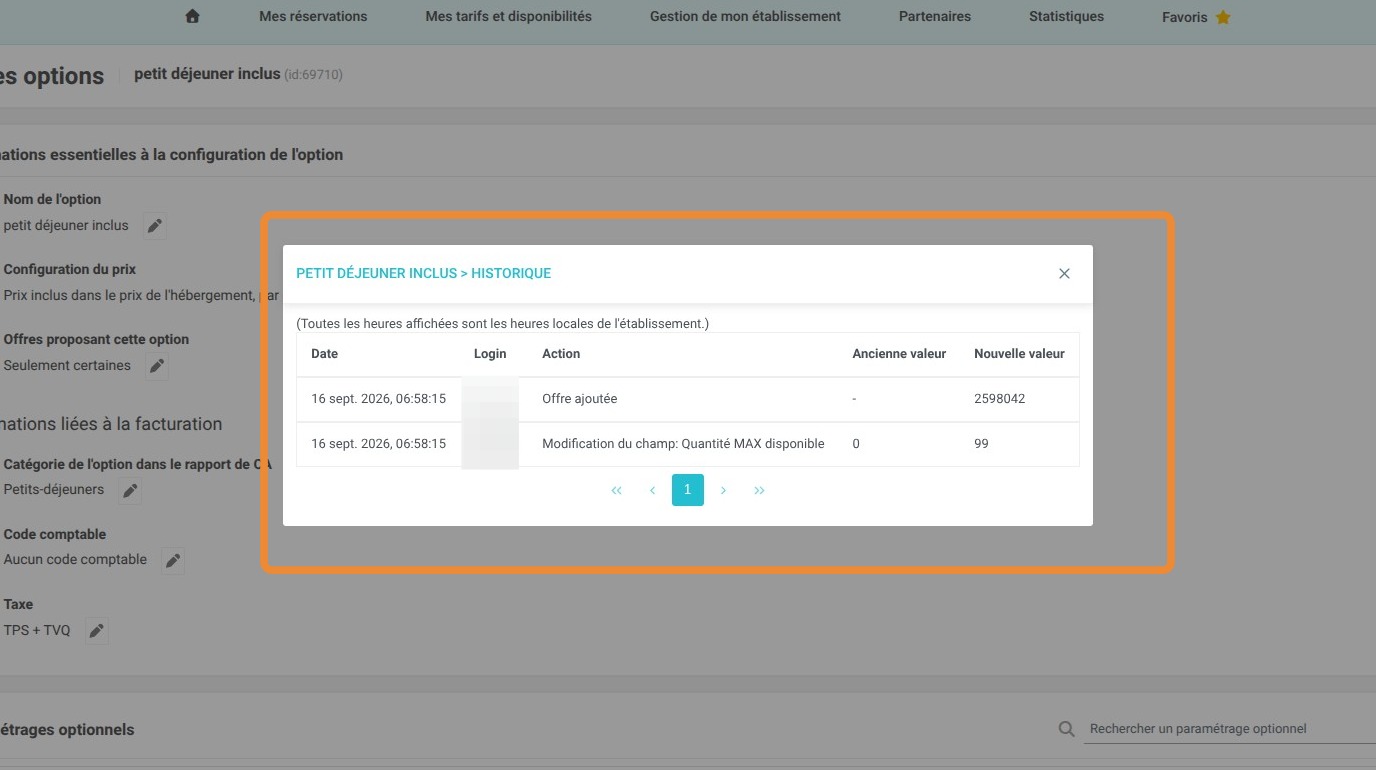This screenshot has height=770, width=1376.
Task: Go to the home icon in the top navigation
Action: coord(193,16)
